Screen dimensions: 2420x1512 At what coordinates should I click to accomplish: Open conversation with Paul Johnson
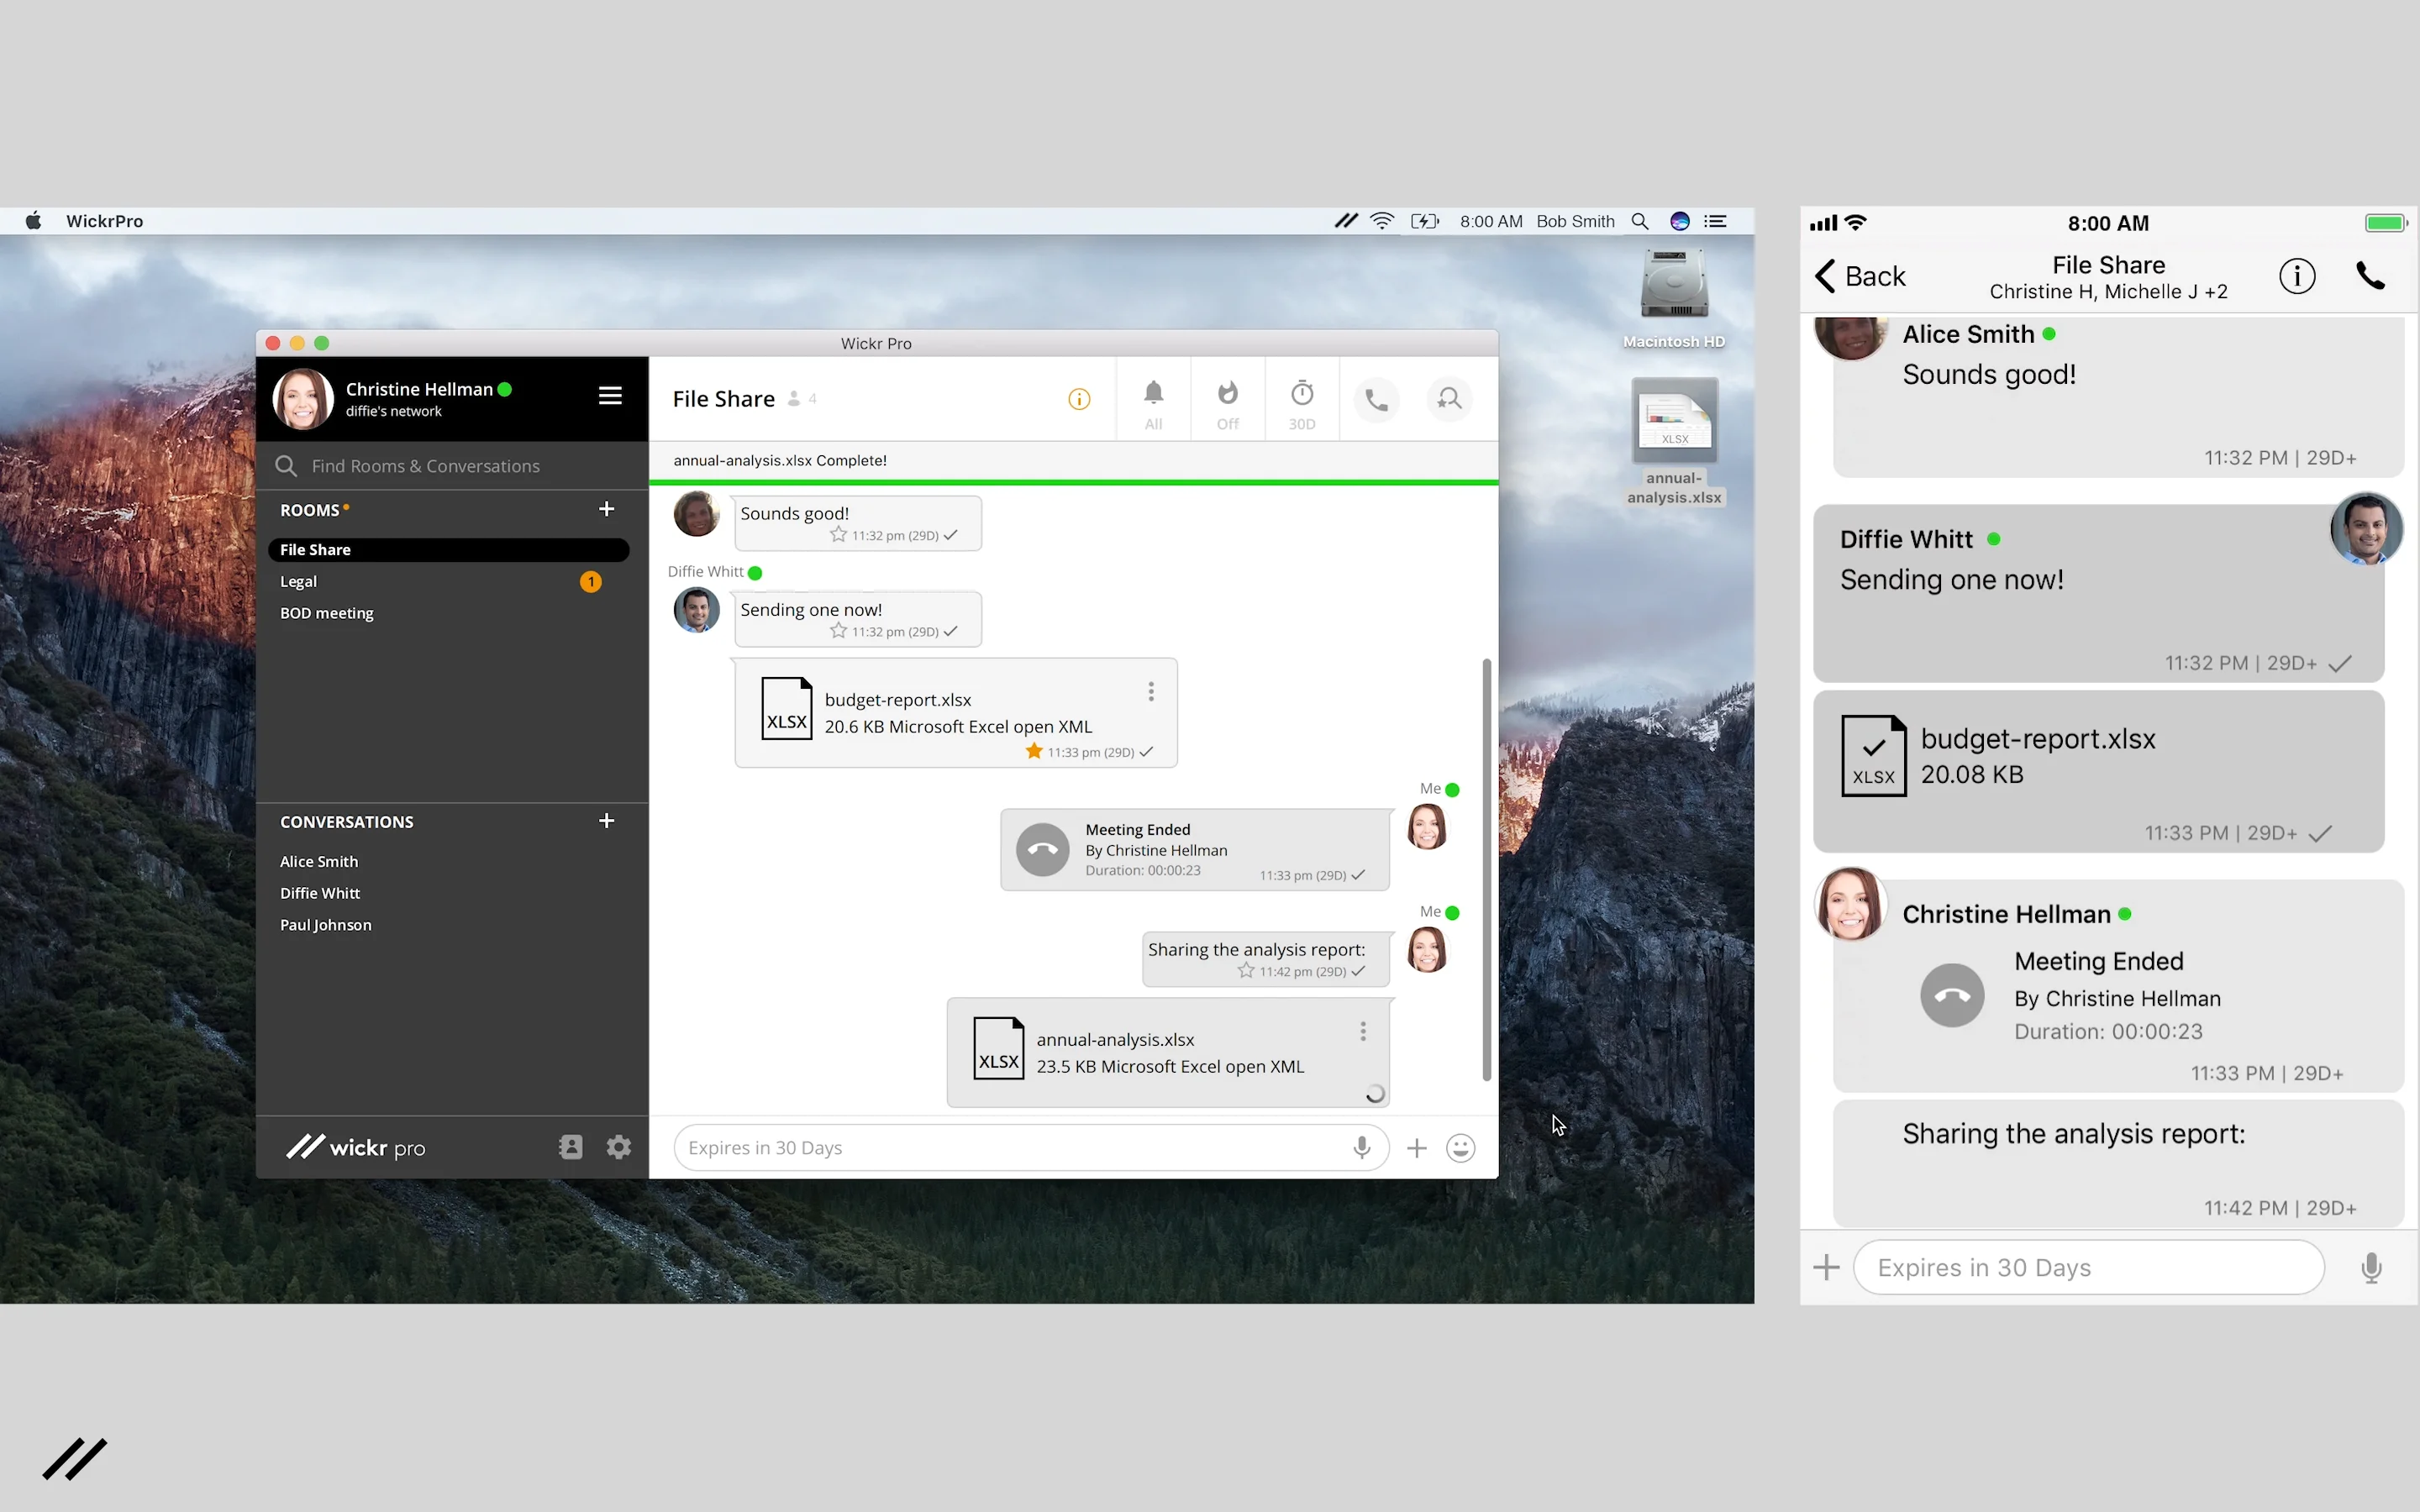(326, 925)
